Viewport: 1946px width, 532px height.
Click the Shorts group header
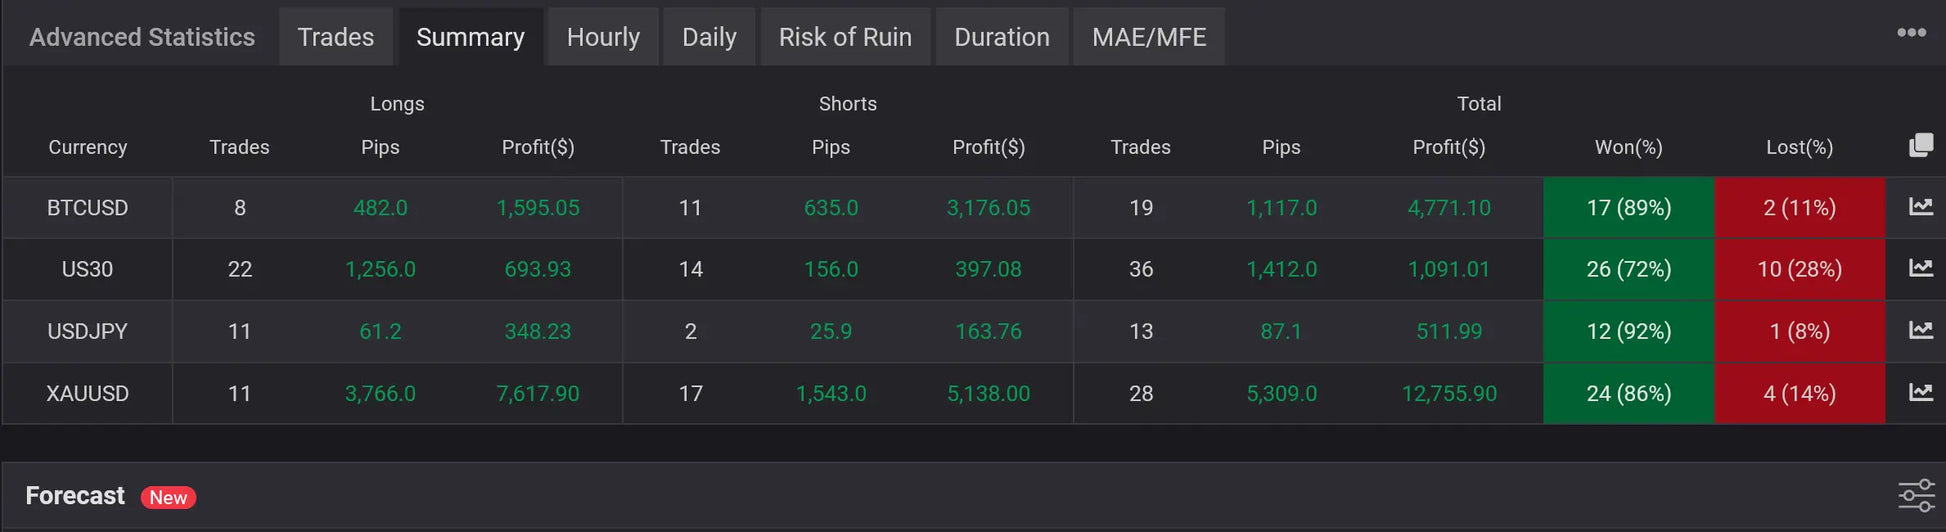click(848, 103)
